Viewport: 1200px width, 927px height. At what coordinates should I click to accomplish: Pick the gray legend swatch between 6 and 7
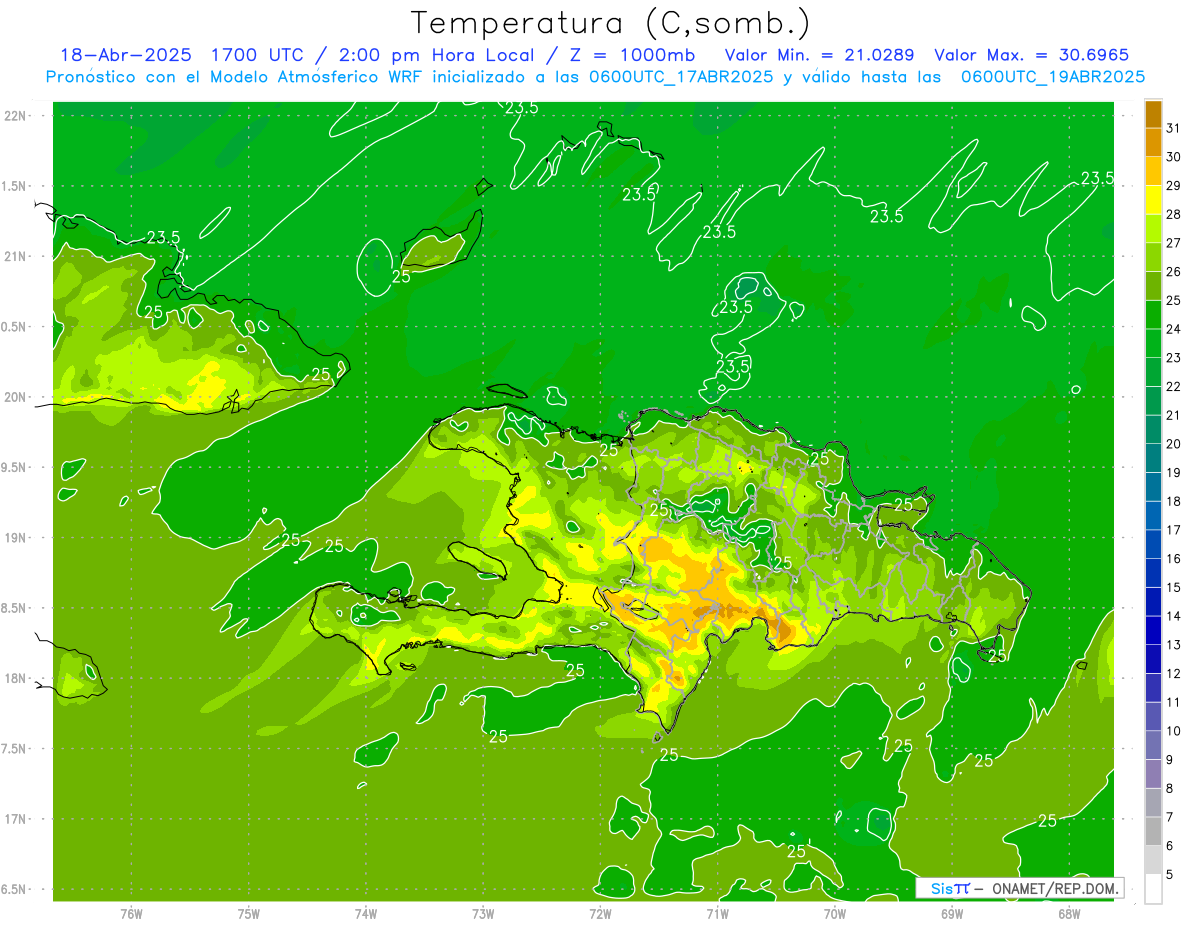[1153, 831]
